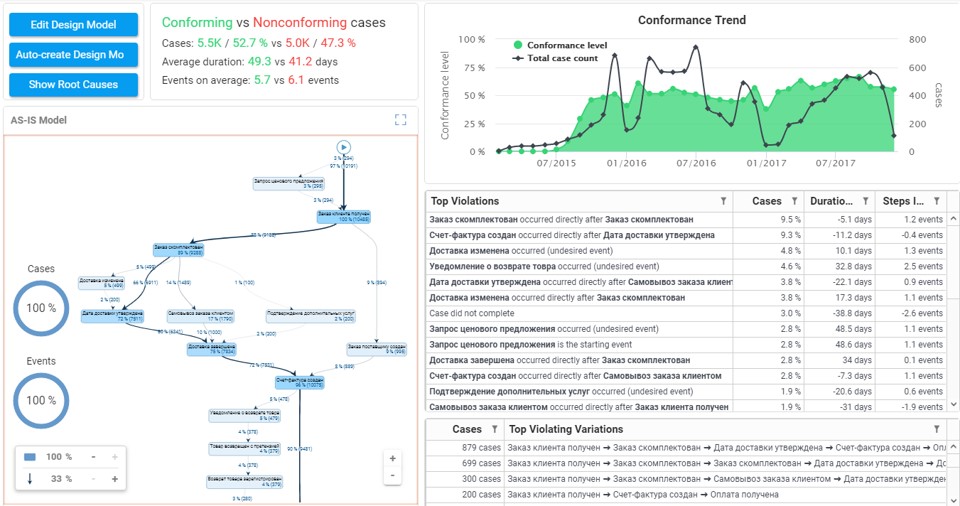Sort by Top Violating Variations header
The image size is (960, 506).
[566, 429]
